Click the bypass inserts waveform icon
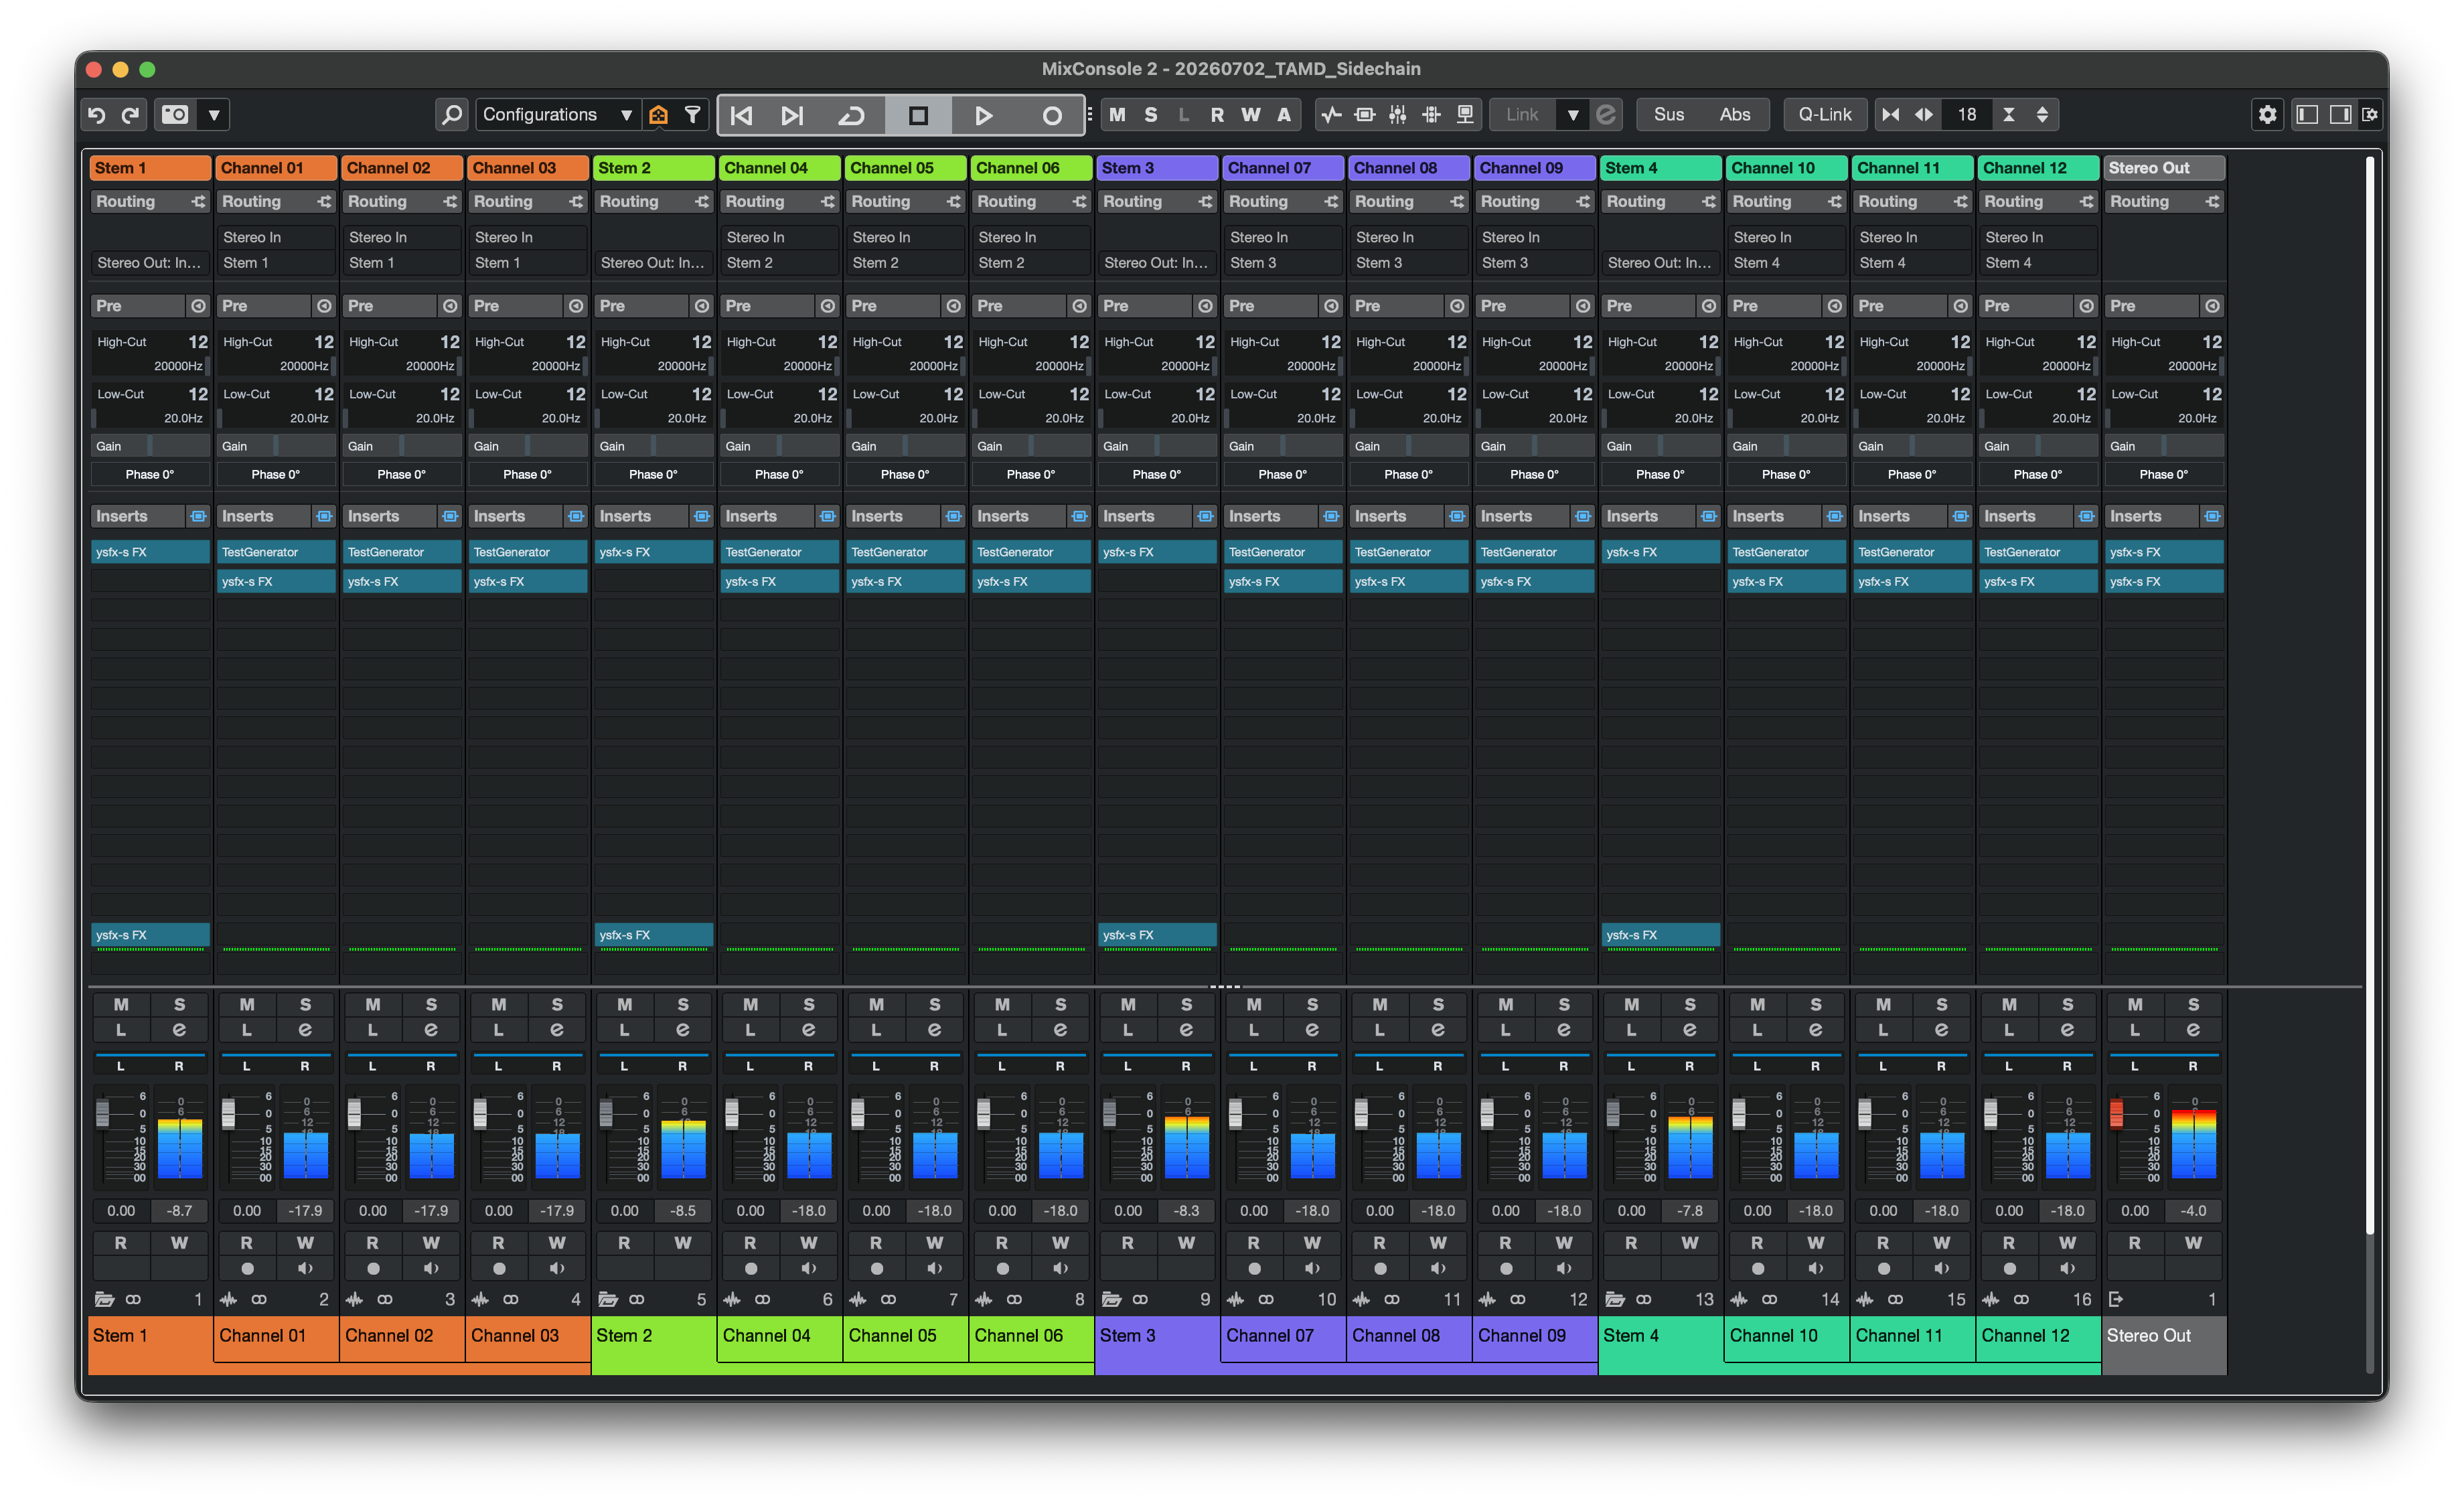The image size is (2464, 1501). [1331, 115]
